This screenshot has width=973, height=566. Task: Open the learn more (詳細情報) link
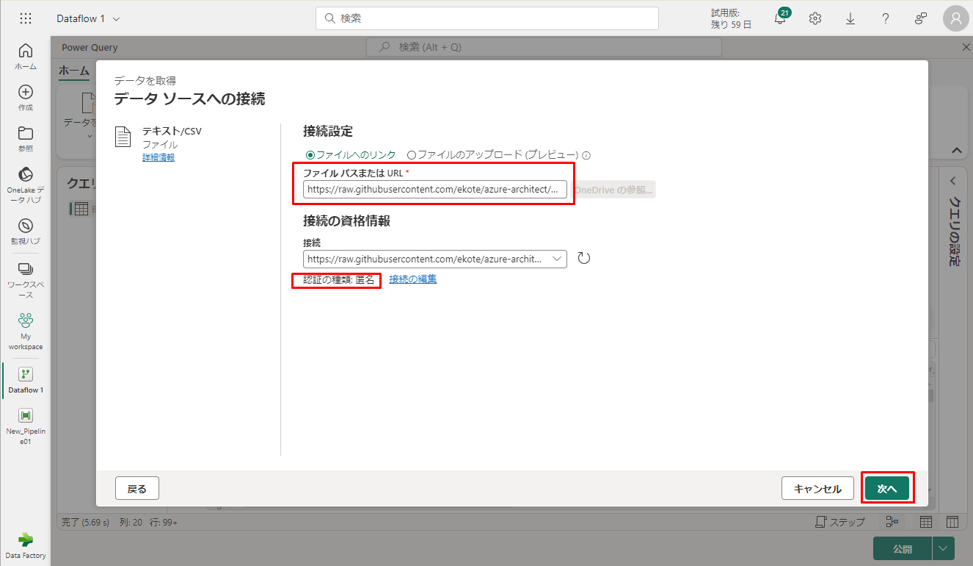pyautogui.click(x=158, y=158)
